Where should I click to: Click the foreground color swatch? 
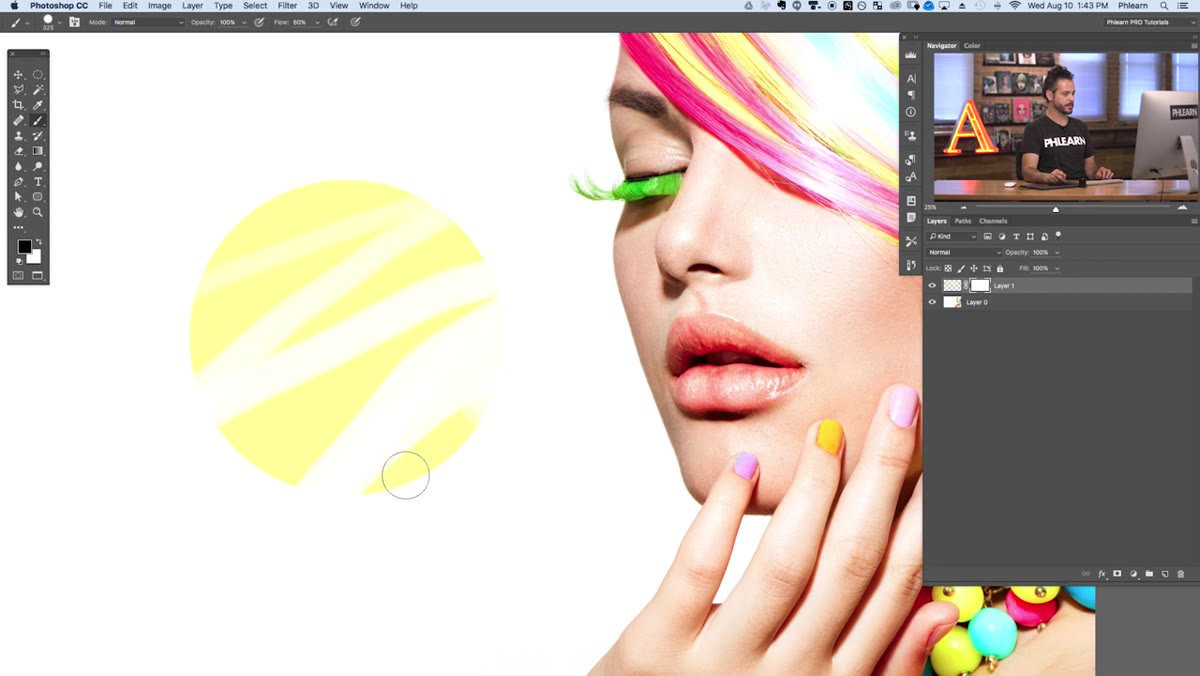click(x=24, y=247)
